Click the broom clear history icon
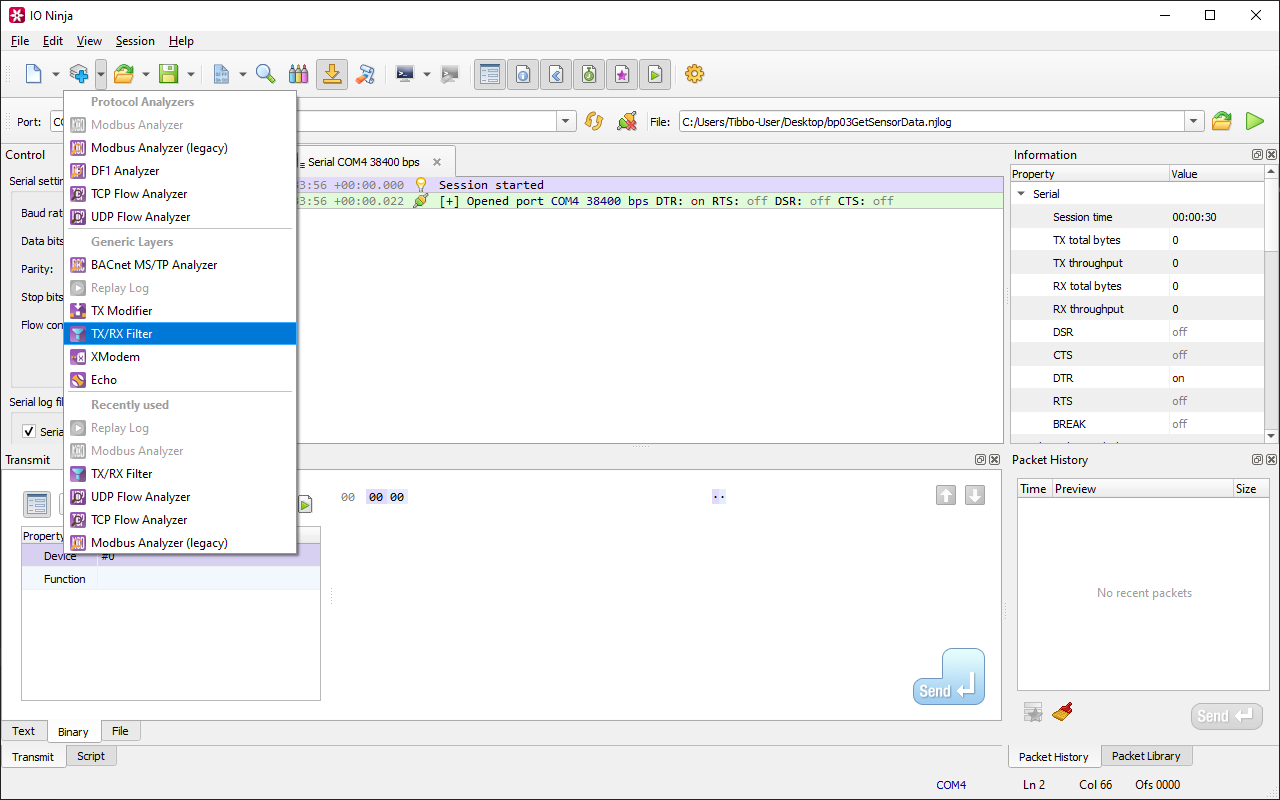 point(1062,712)
